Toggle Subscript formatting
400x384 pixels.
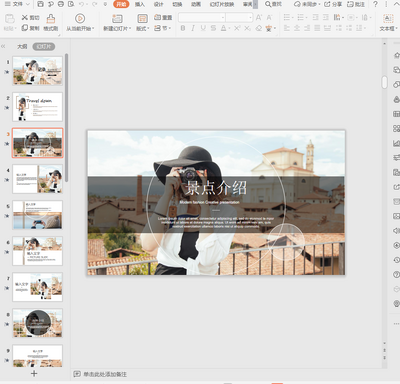click(x=247, y=28)
